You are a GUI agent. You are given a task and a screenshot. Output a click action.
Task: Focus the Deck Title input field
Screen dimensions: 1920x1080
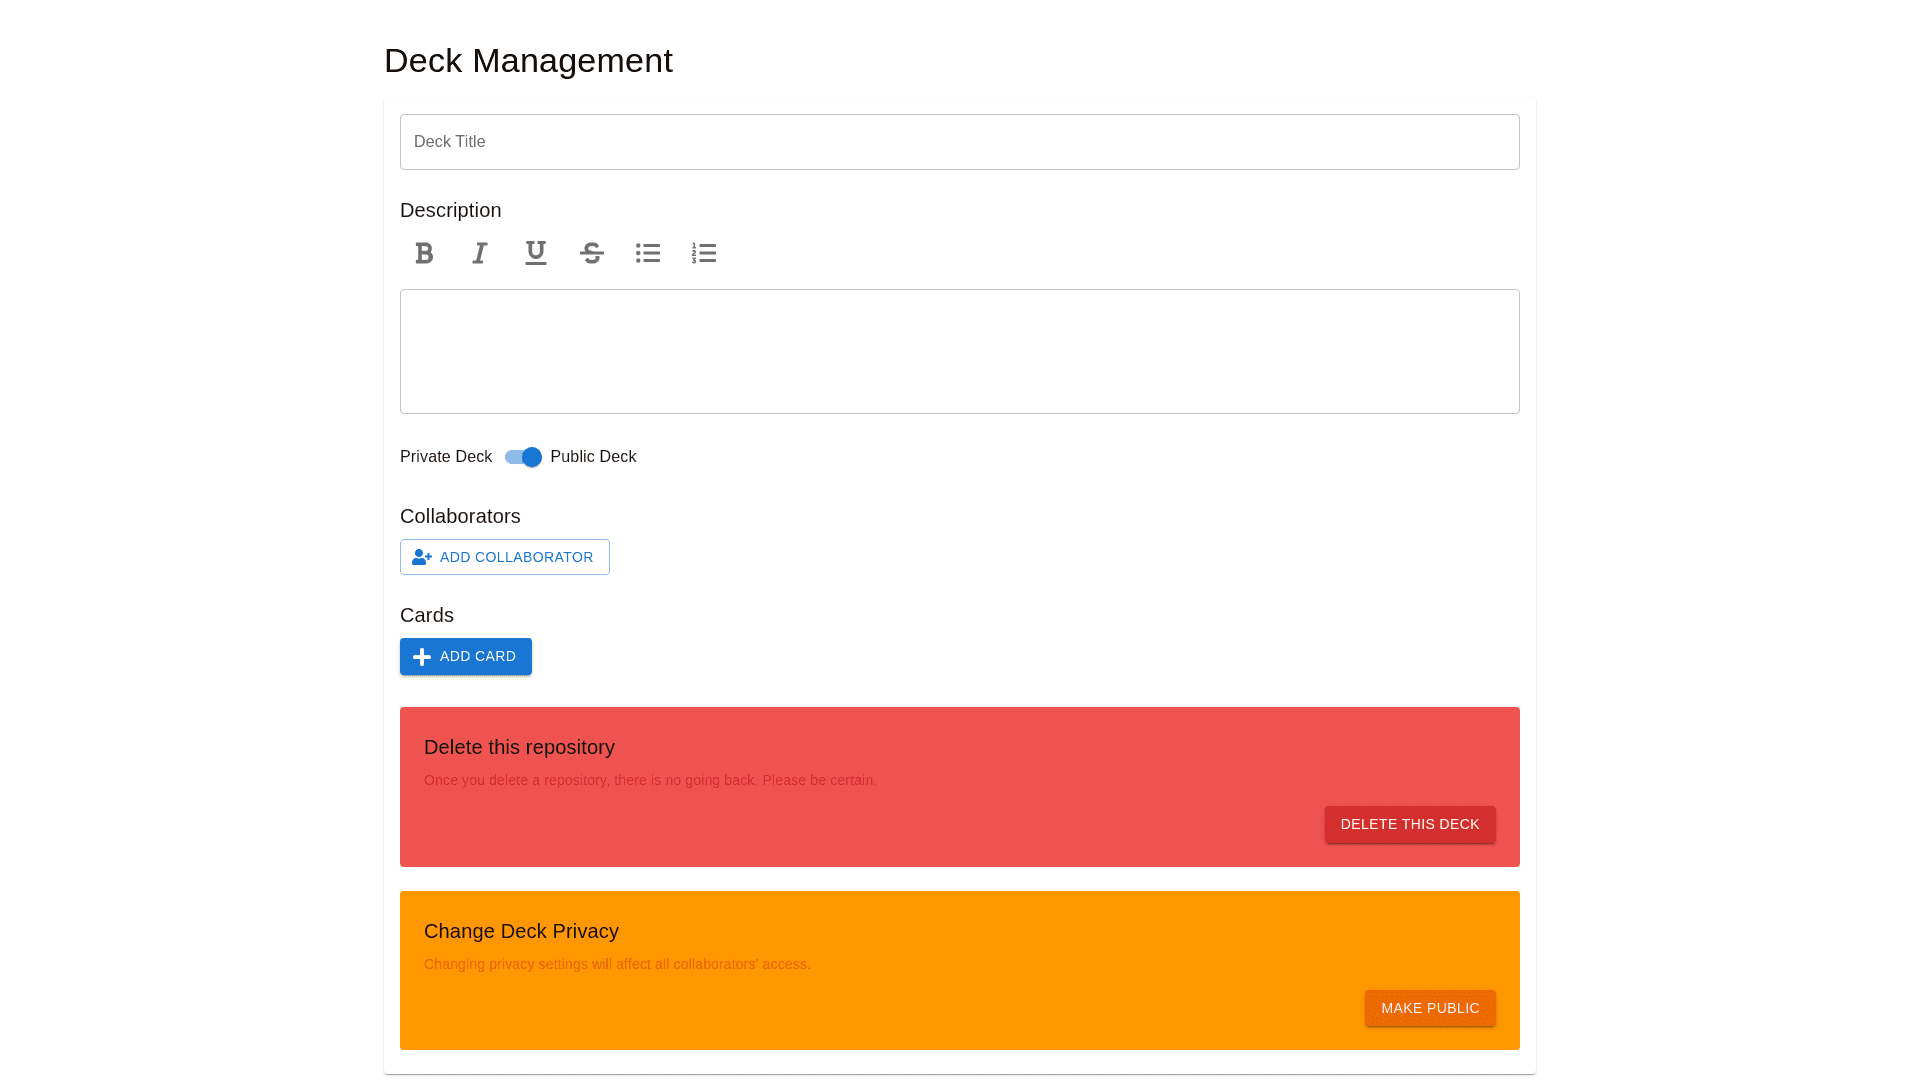tap(960, 142)
